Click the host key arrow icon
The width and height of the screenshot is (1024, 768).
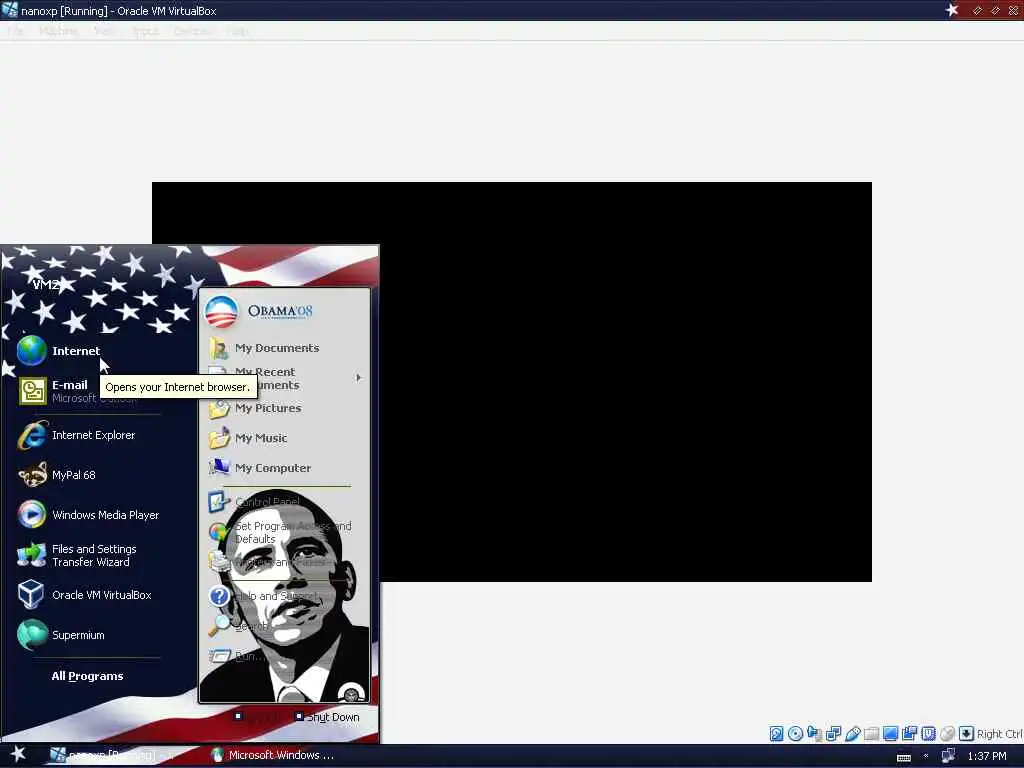[x=967, y=733]
